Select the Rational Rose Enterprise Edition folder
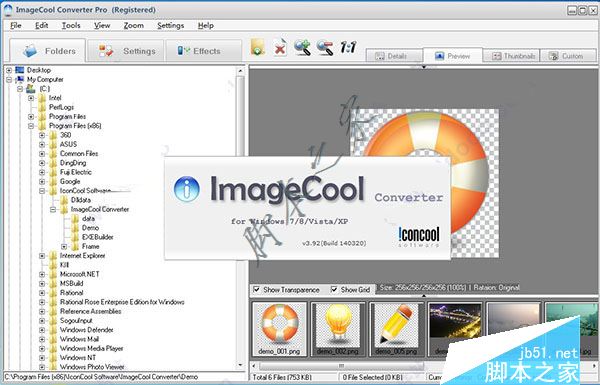The image size is (600, 385). [x=122, y=302]
